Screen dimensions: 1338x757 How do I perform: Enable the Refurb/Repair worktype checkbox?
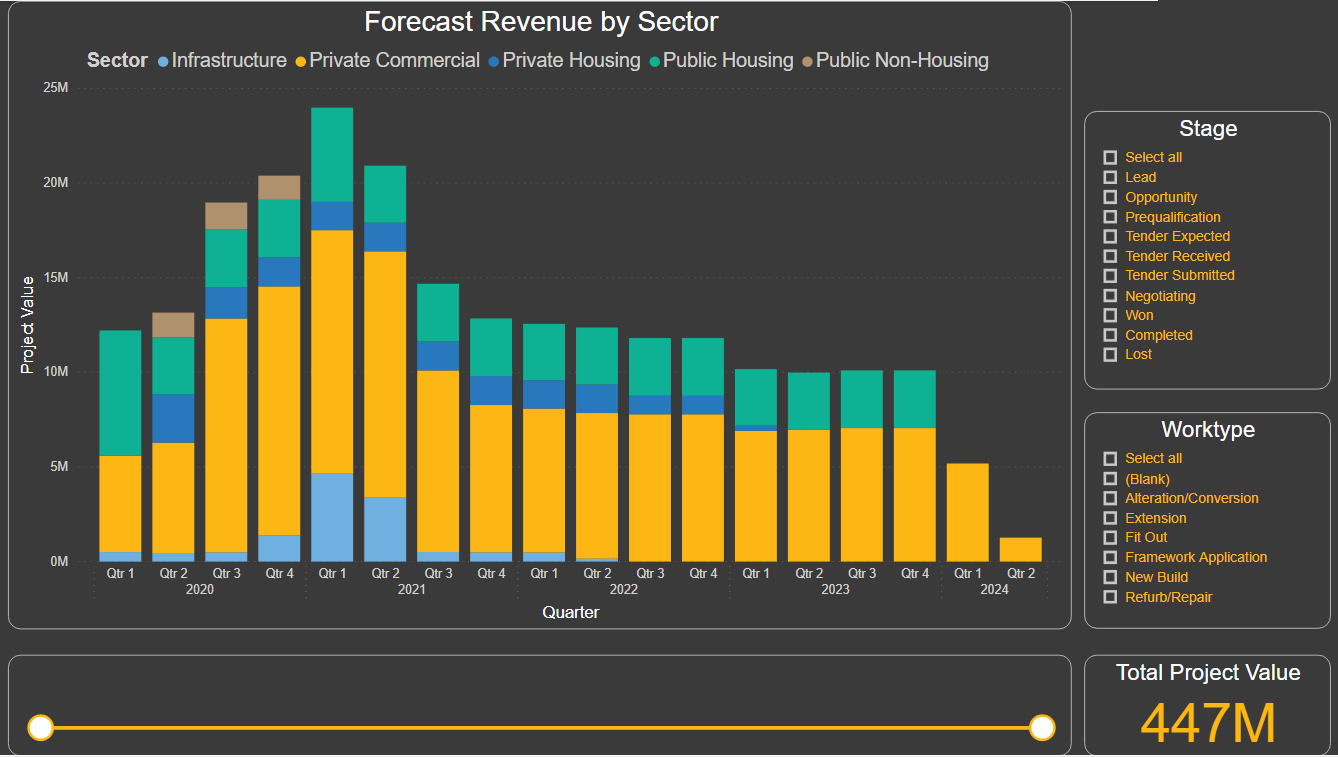tap(1110, 597)
